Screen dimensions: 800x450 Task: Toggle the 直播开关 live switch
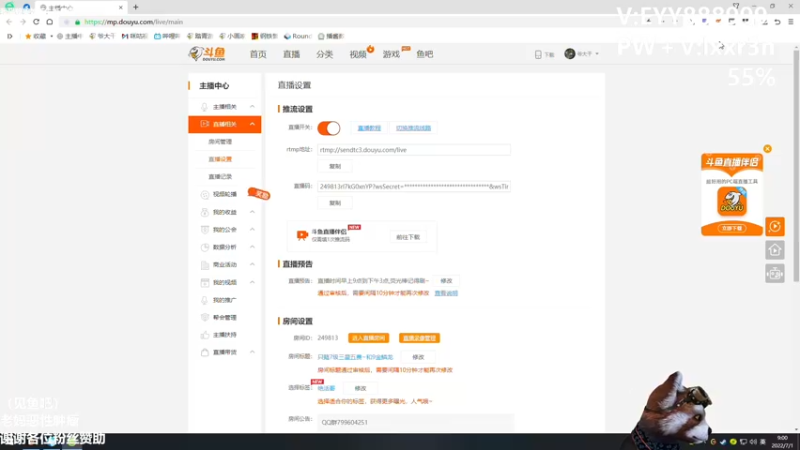pos(329,128)
